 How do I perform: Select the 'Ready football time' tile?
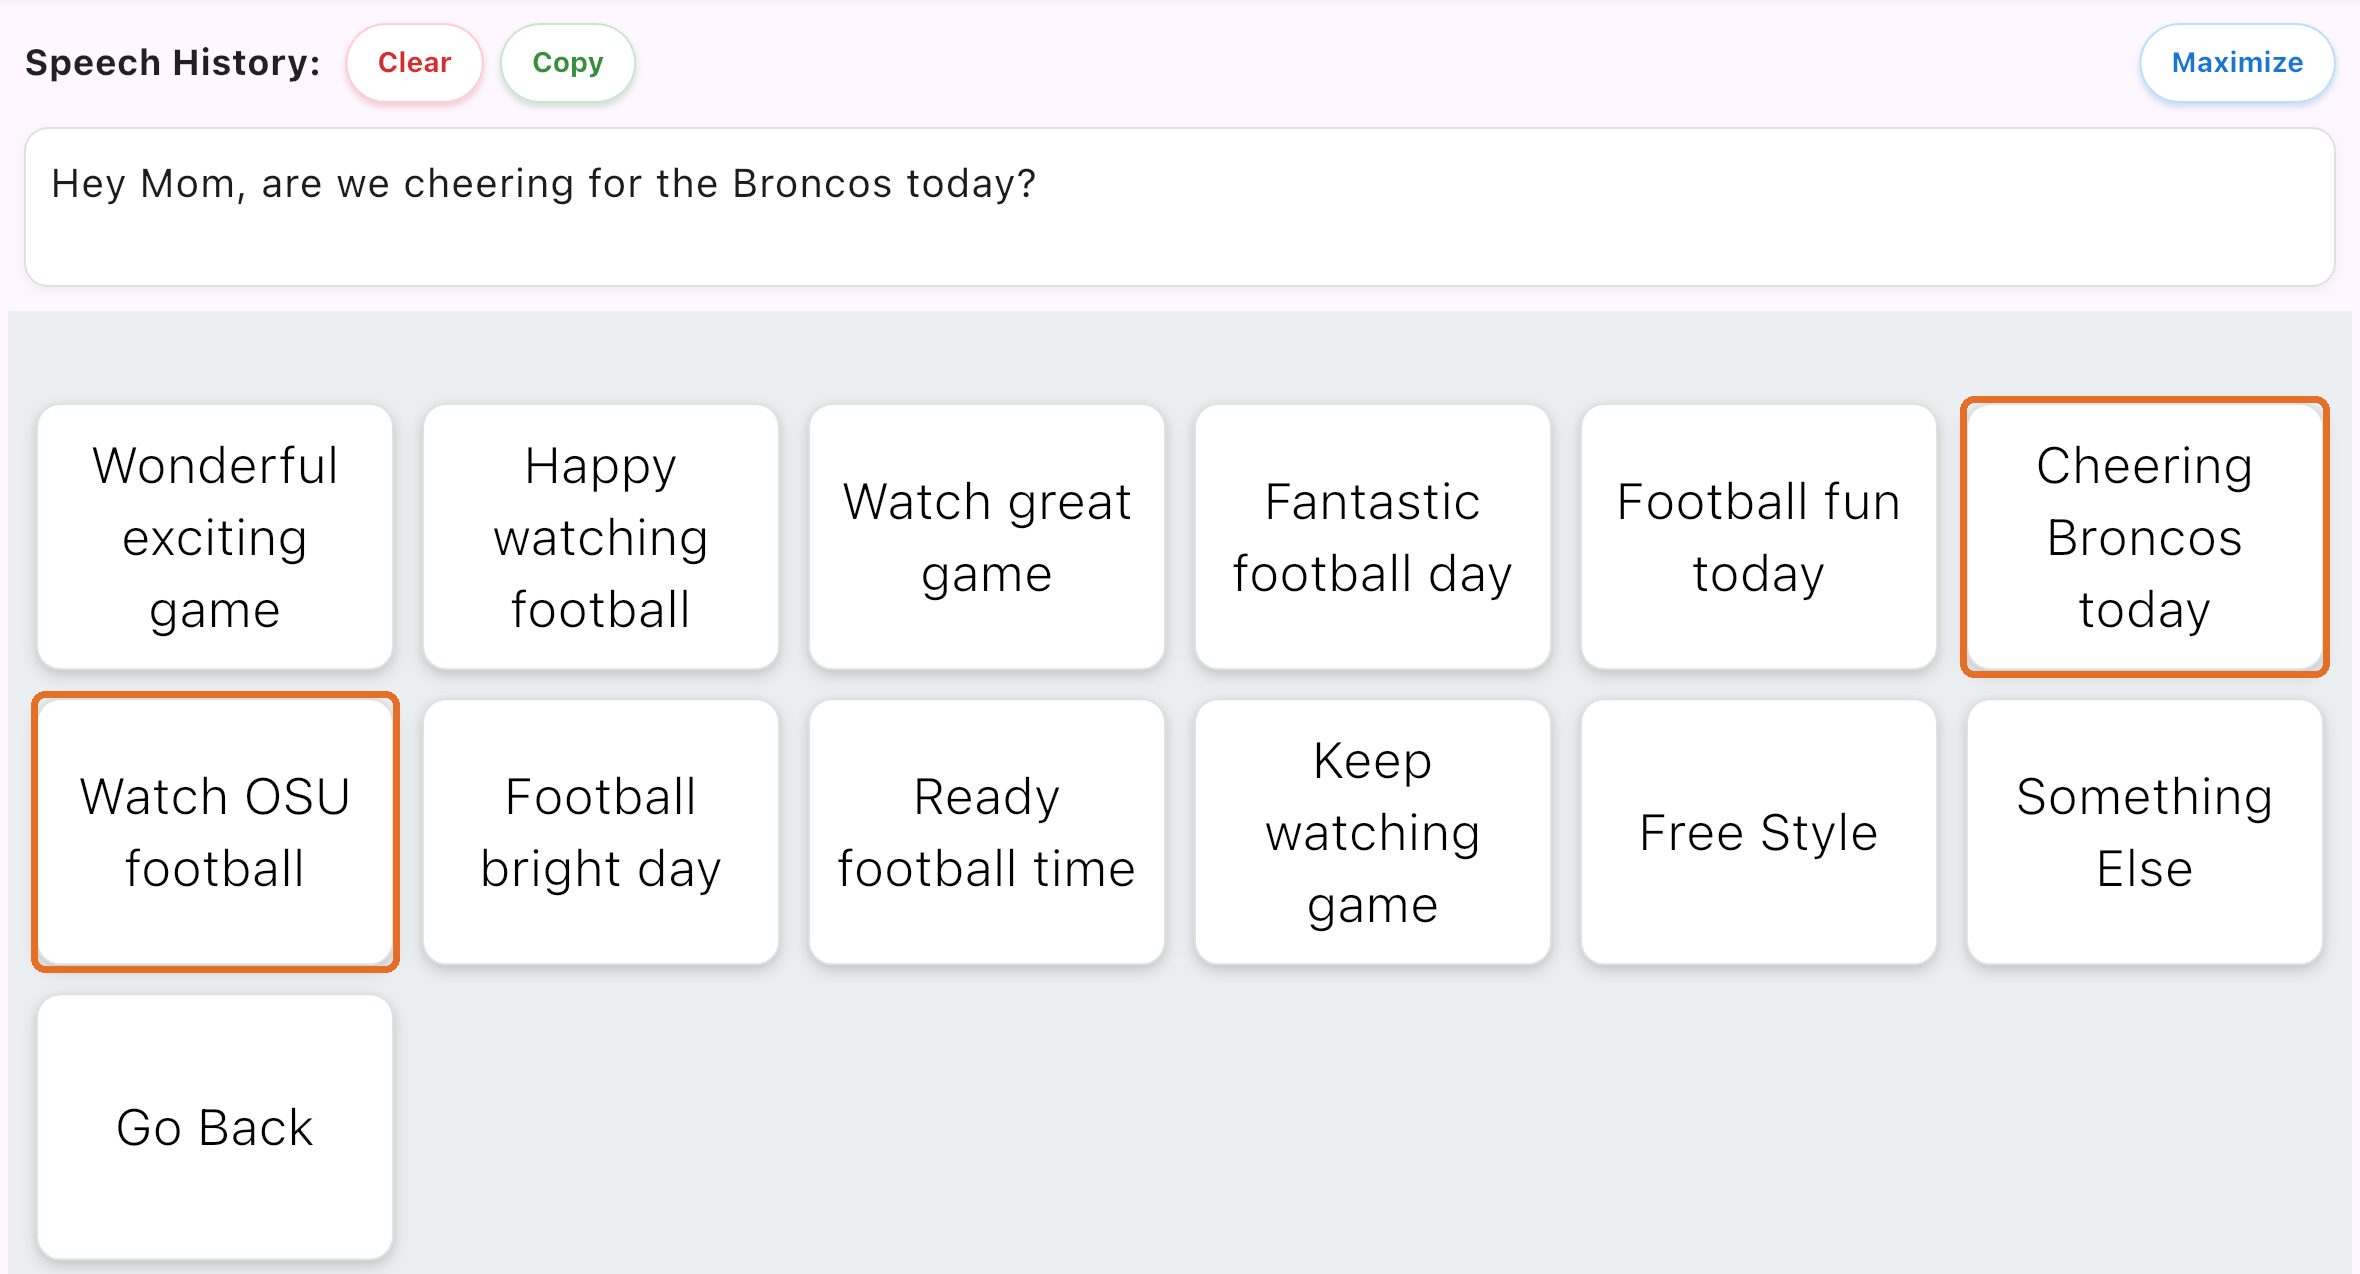tap(987, 832)
